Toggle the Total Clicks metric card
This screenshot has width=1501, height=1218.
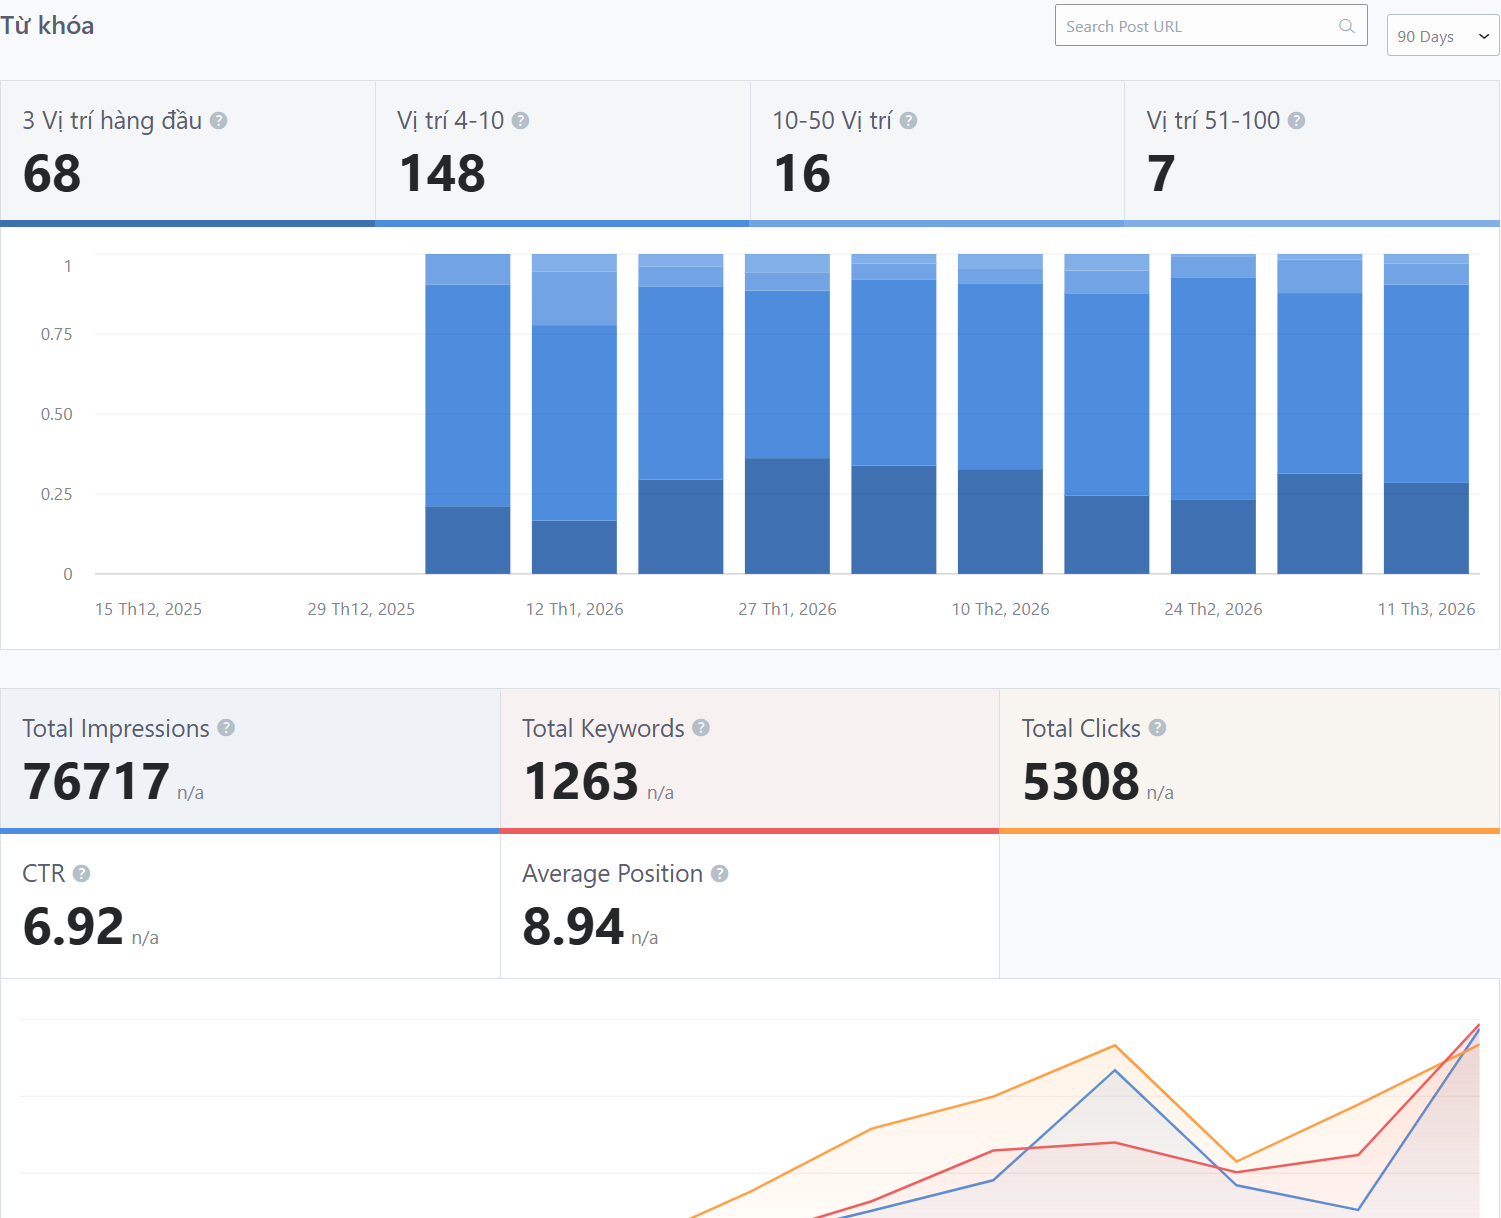pos(1249,759)
